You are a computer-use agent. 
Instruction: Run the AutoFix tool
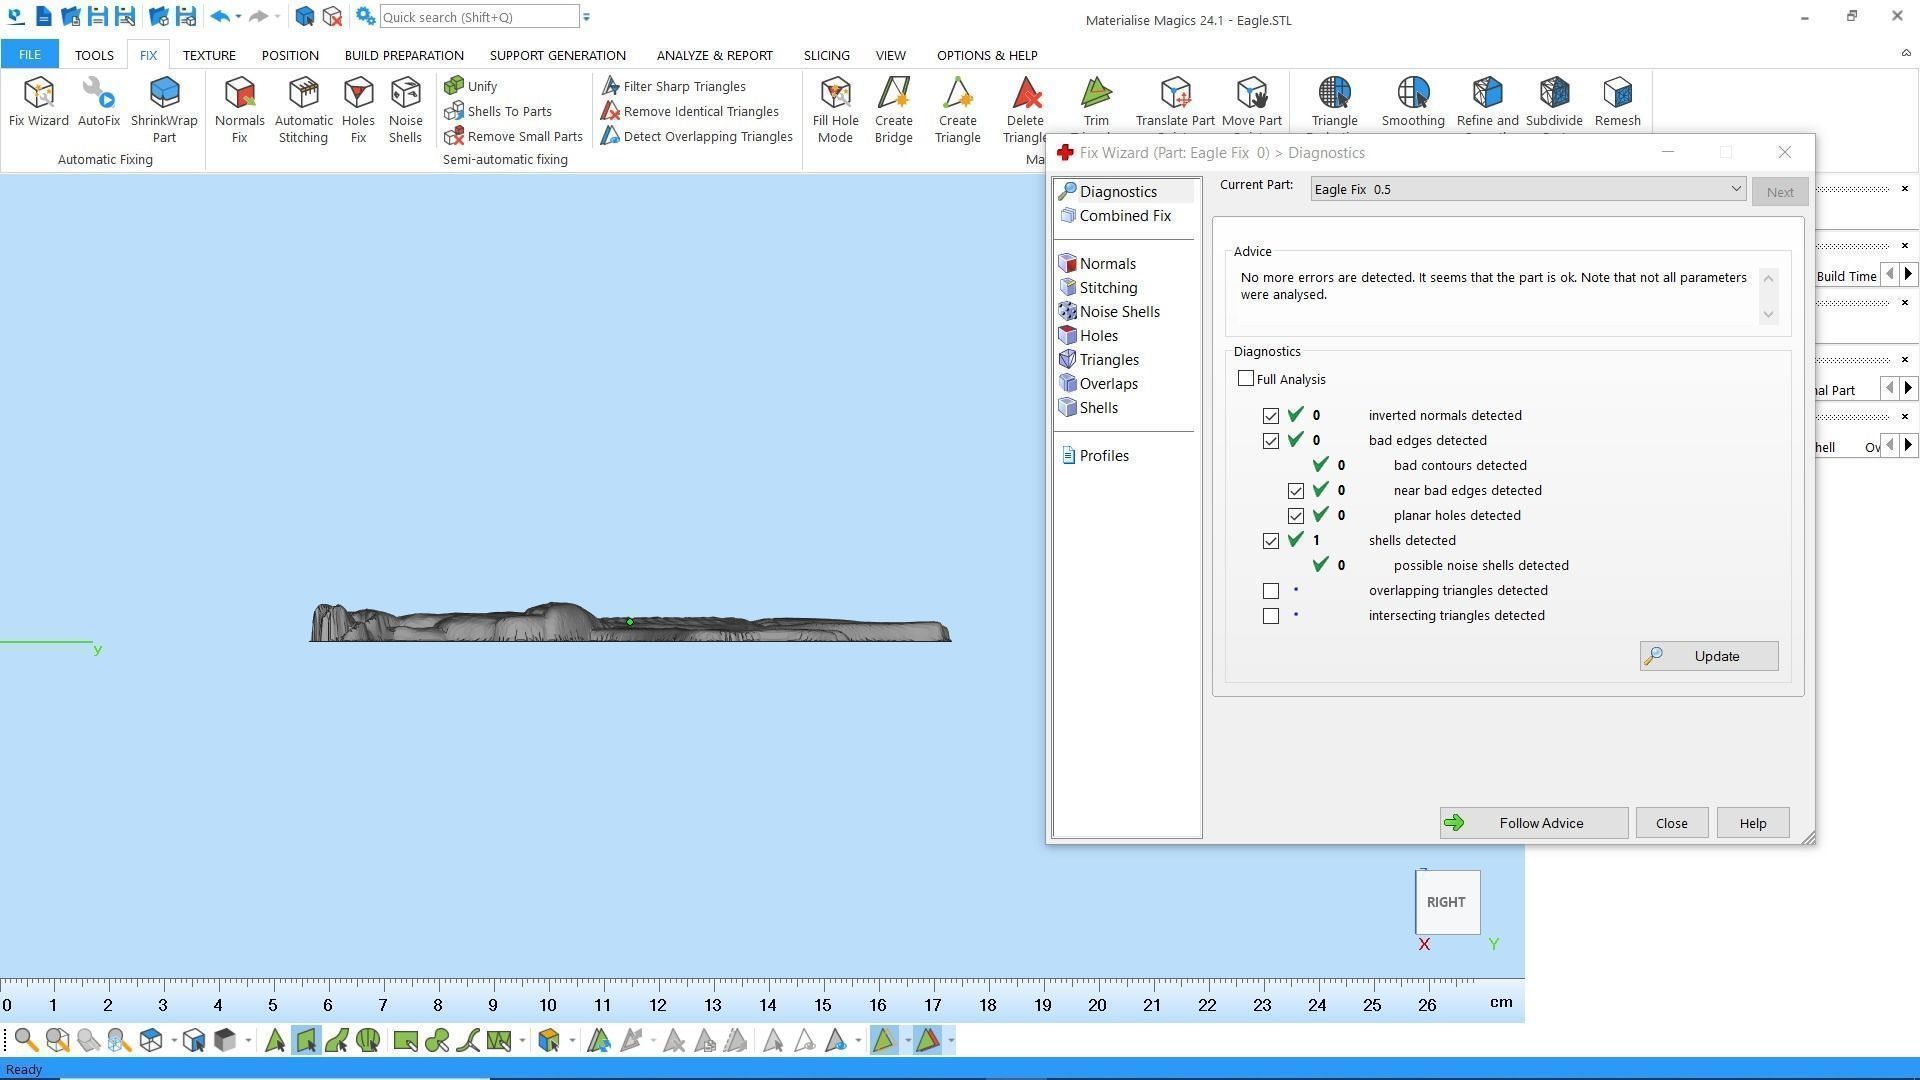click(x=98, y=102)
